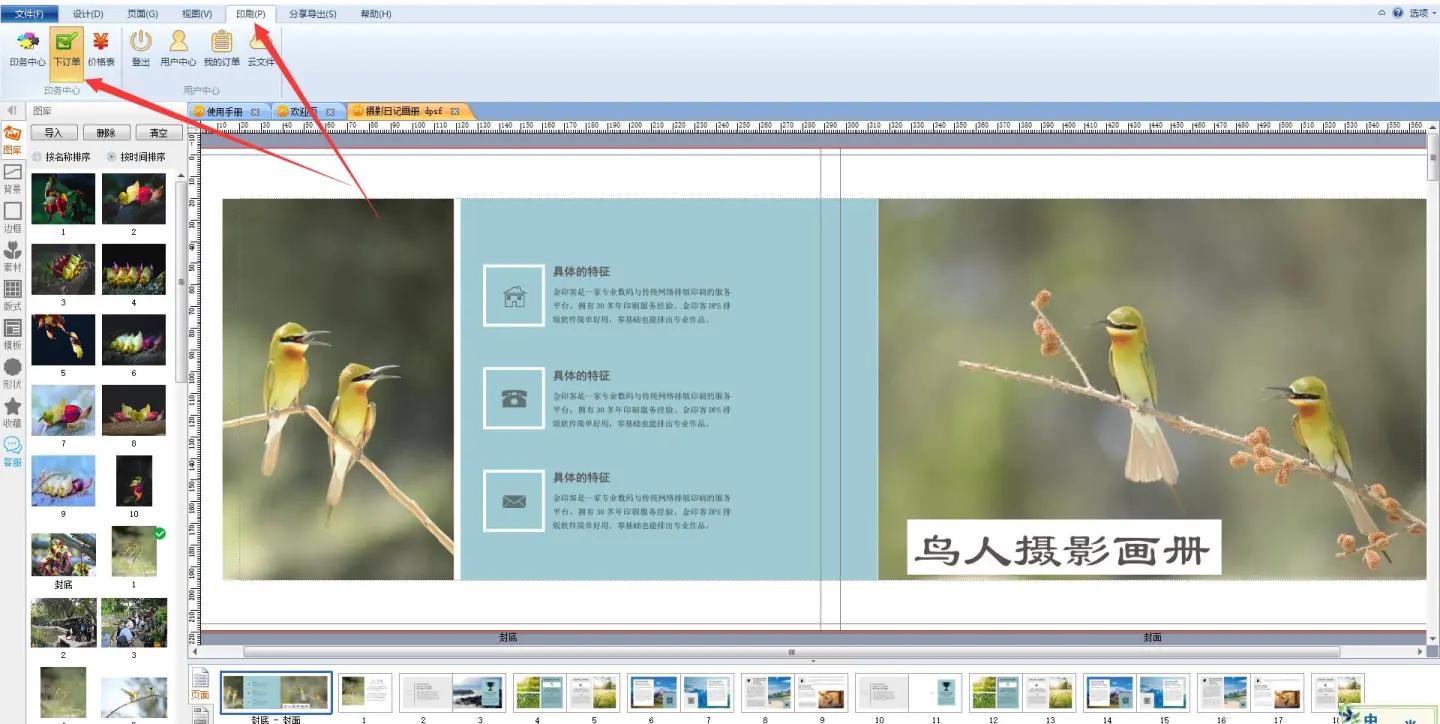Select gallery image thumbnail labeled 4
The height and width of the screenshot is (724, 1440).
(134, 269)
